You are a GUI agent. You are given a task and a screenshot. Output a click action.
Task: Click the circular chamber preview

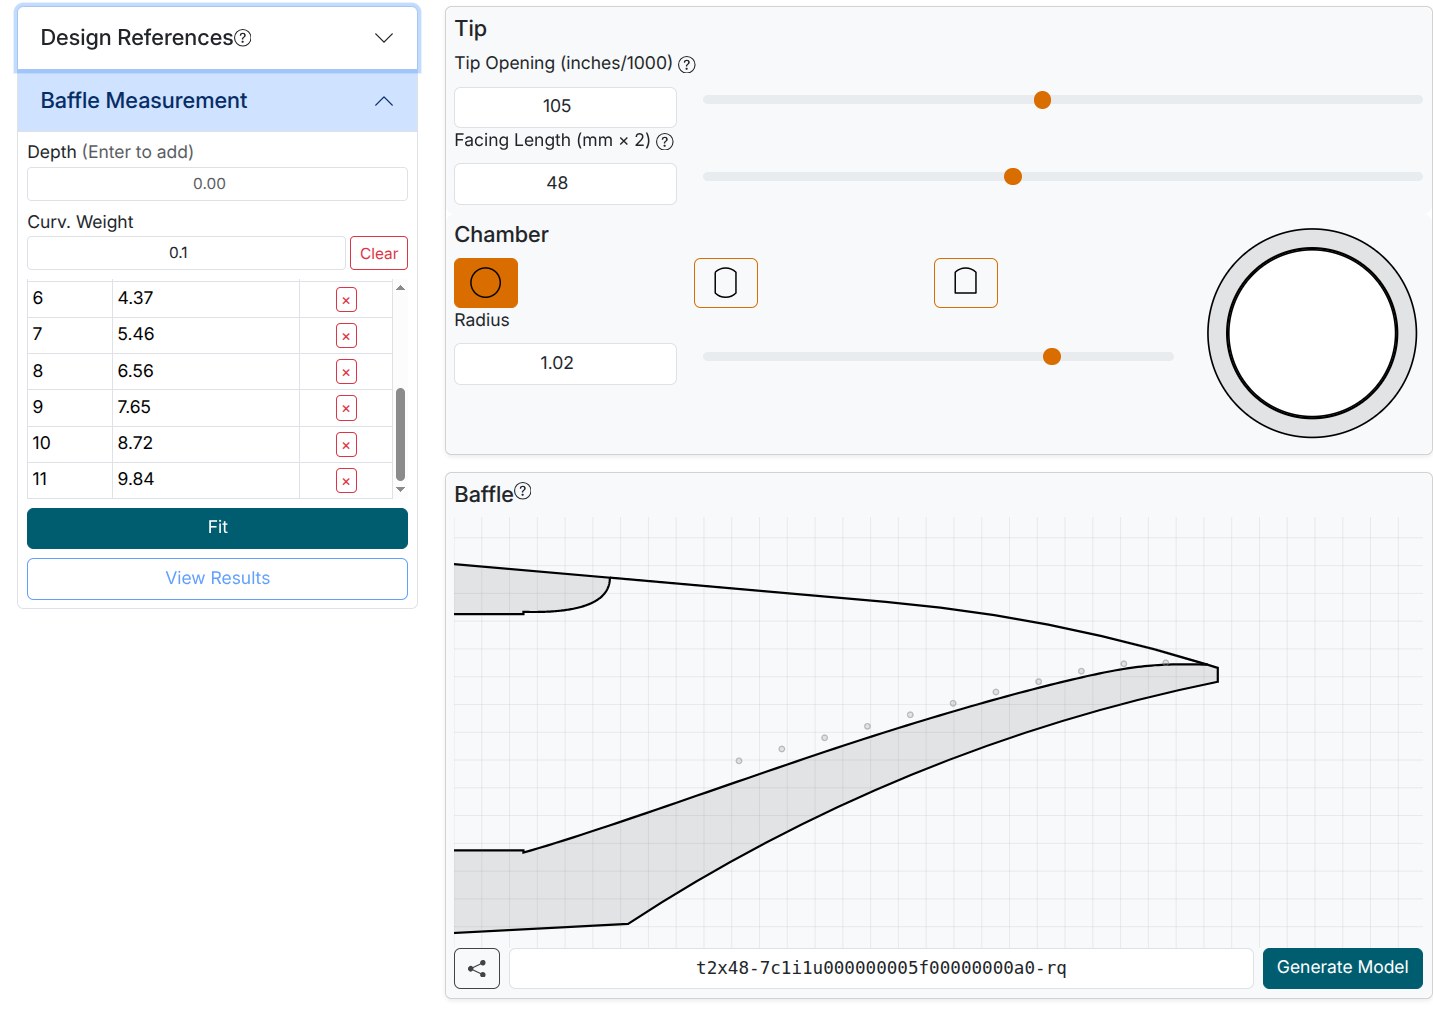[1312, 333]
